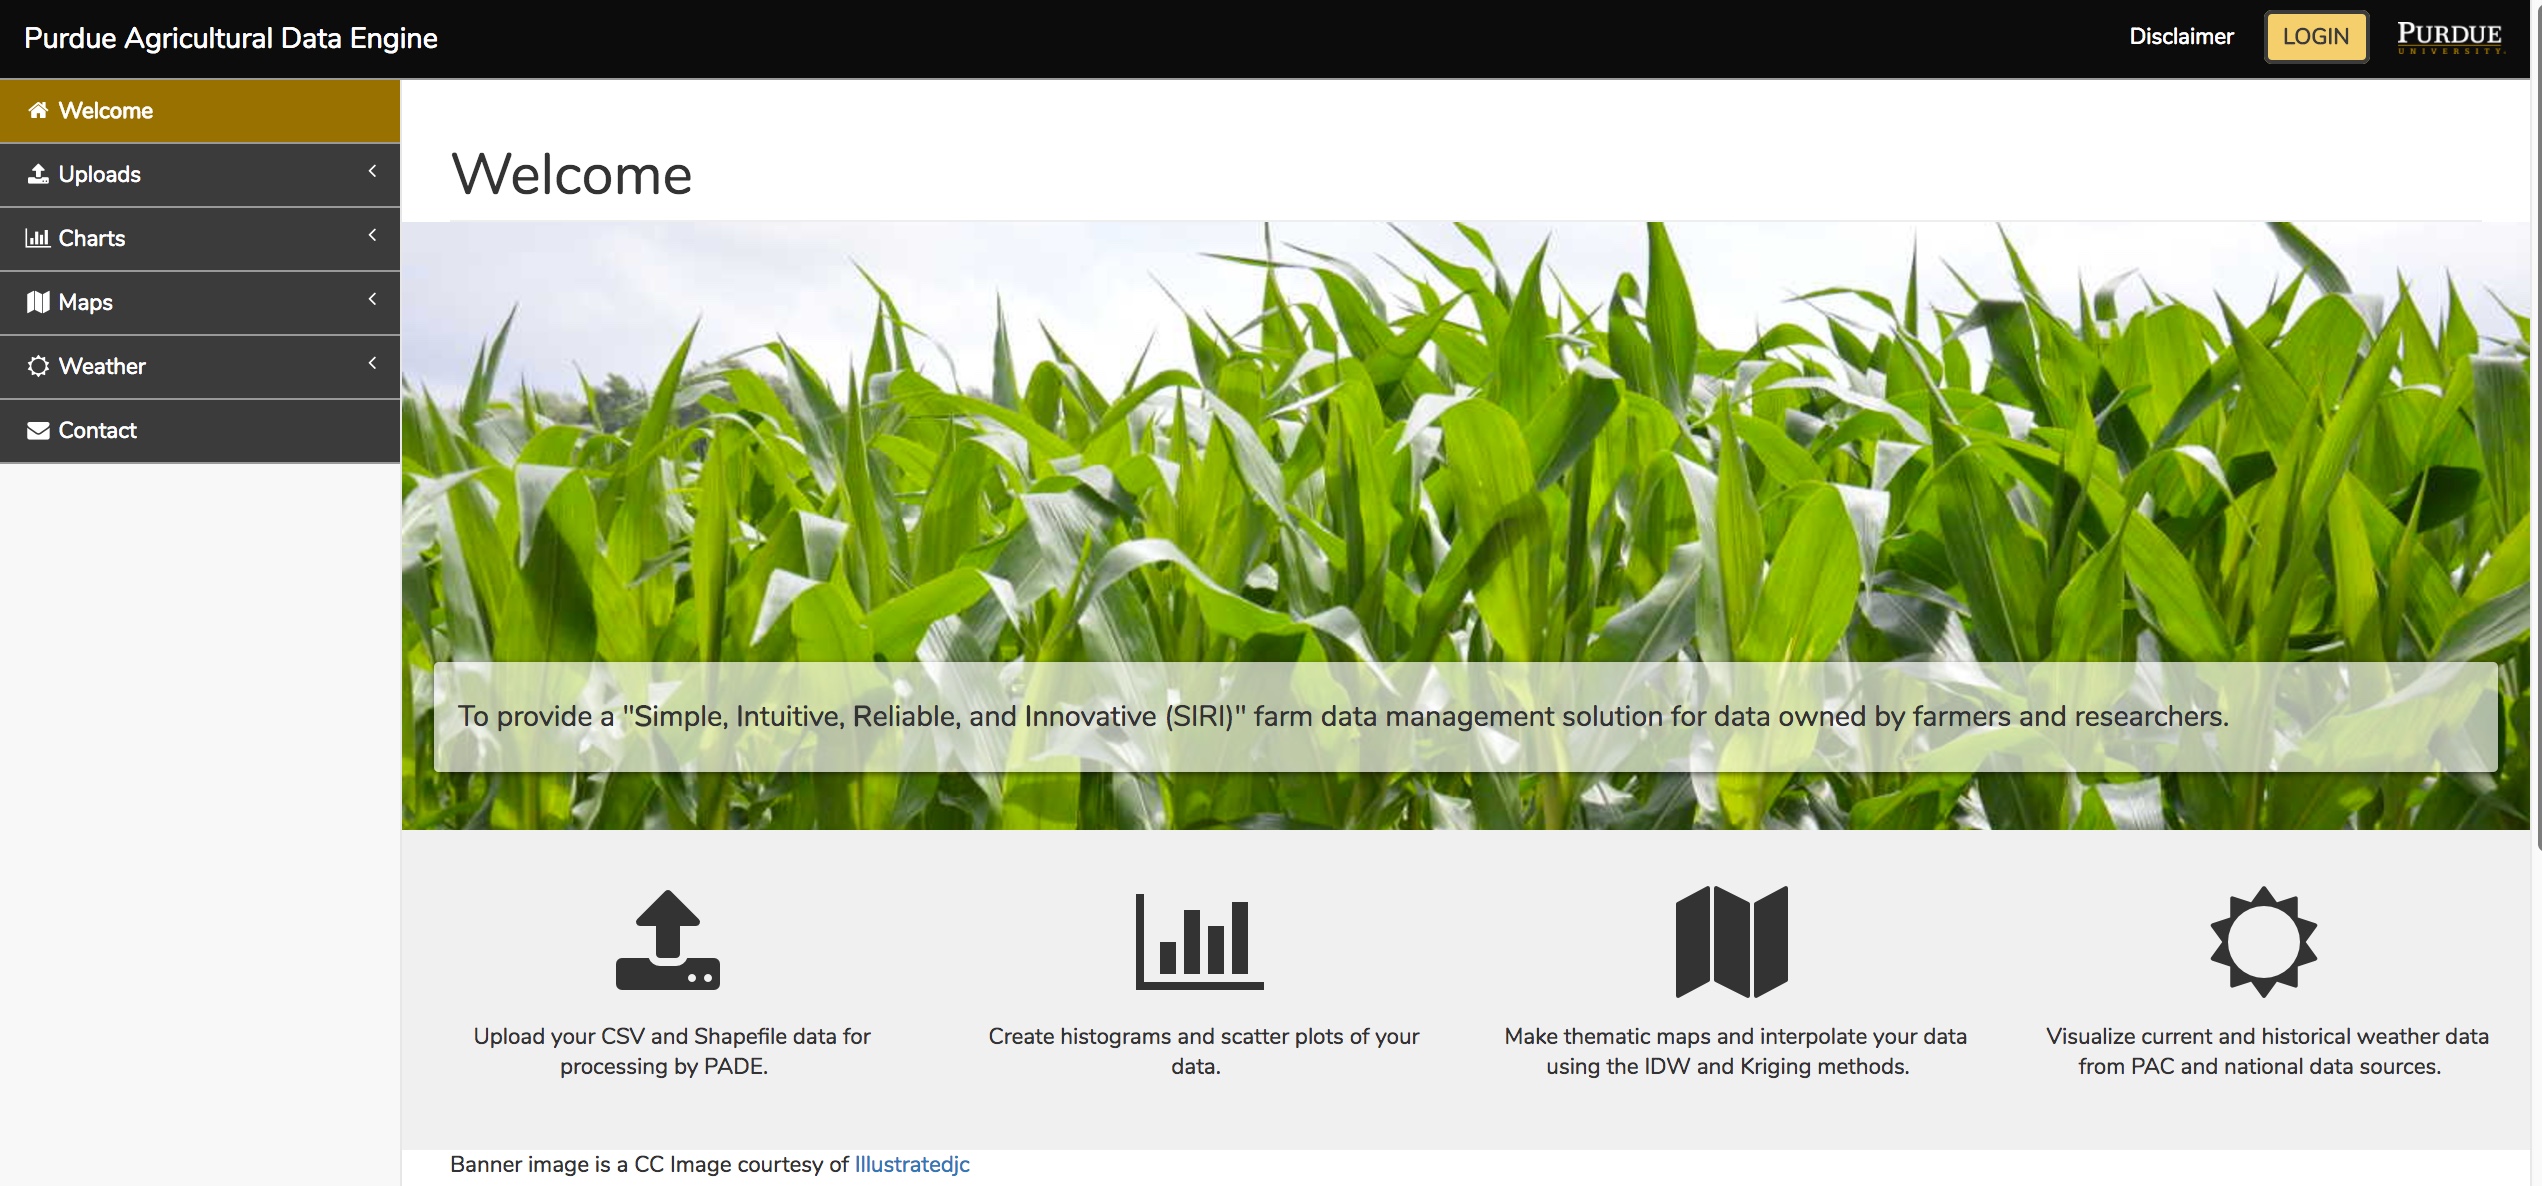Click the "Upload your CSV and Shapefile" description
This screenshot has height=1186, width=2542.
671,1051
